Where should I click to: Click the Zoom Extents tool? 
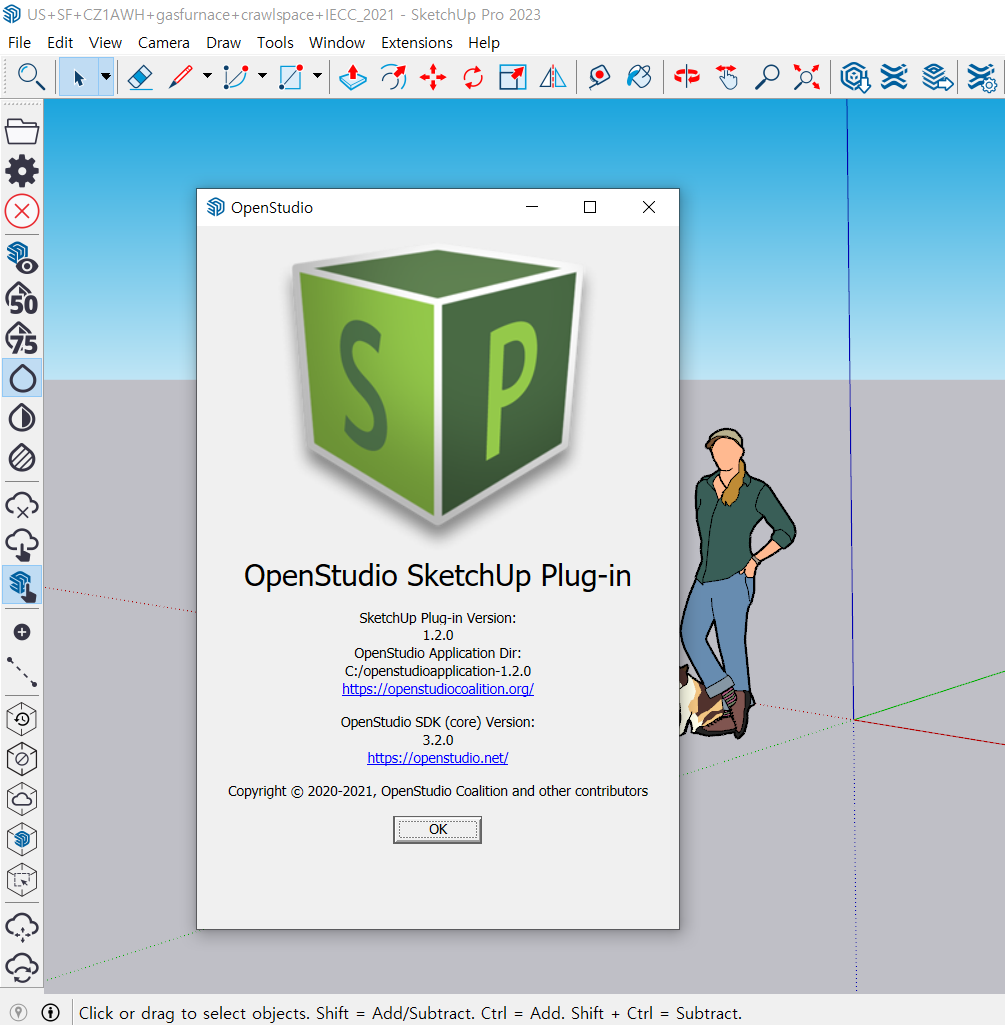tap(806, 77)
